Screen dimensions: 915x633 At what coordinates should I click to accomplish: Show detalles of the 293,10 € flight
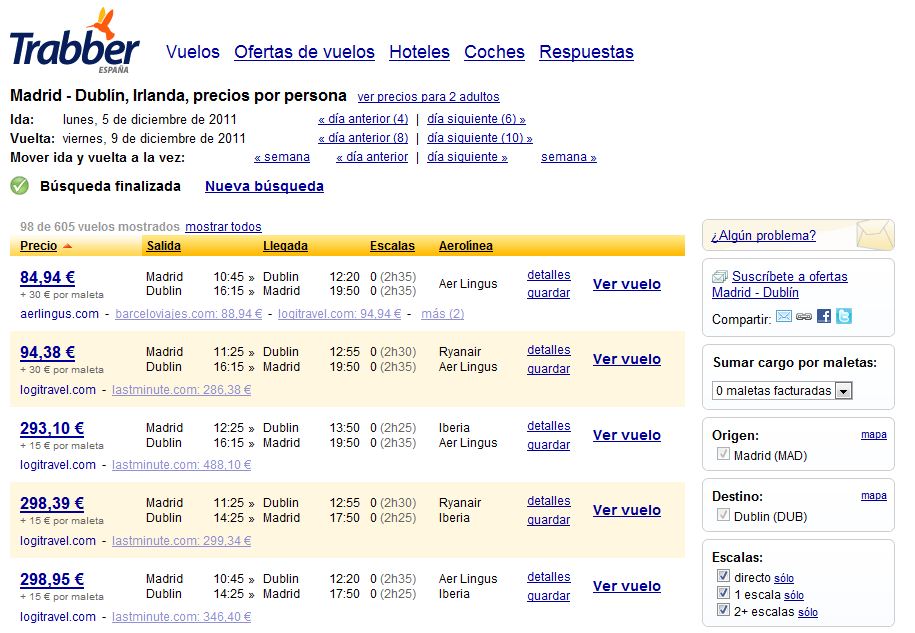coord(549,426)
